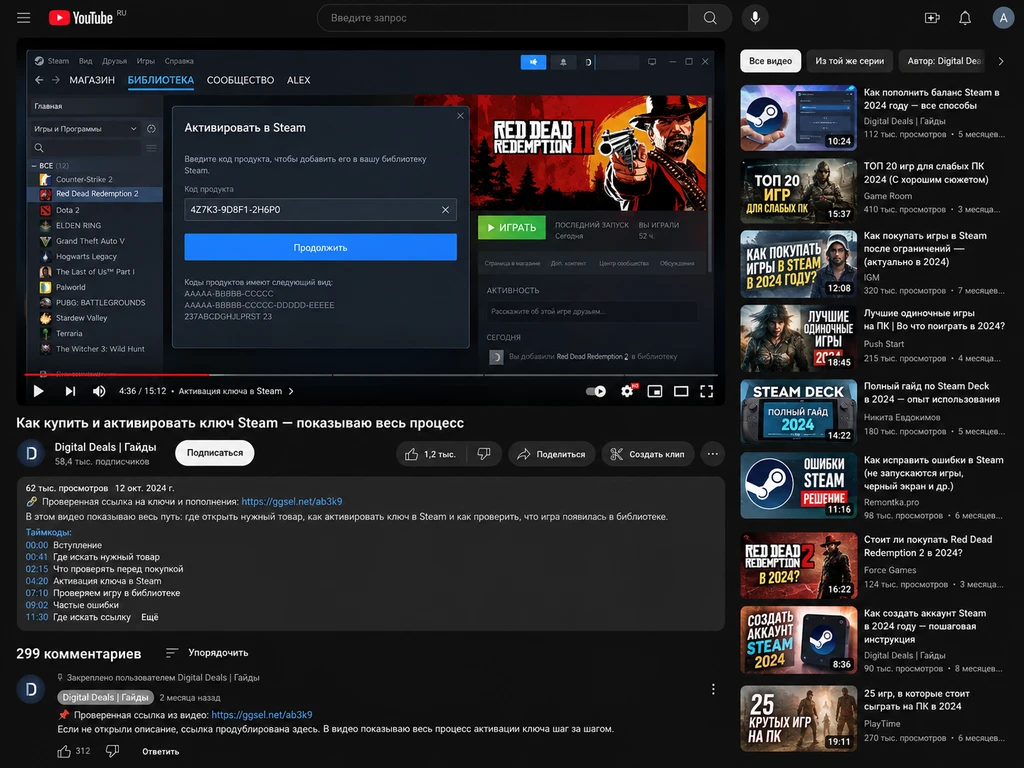This screenshot has height=768, width=1024.
Task: Mute the video volume
Action: 99,391
